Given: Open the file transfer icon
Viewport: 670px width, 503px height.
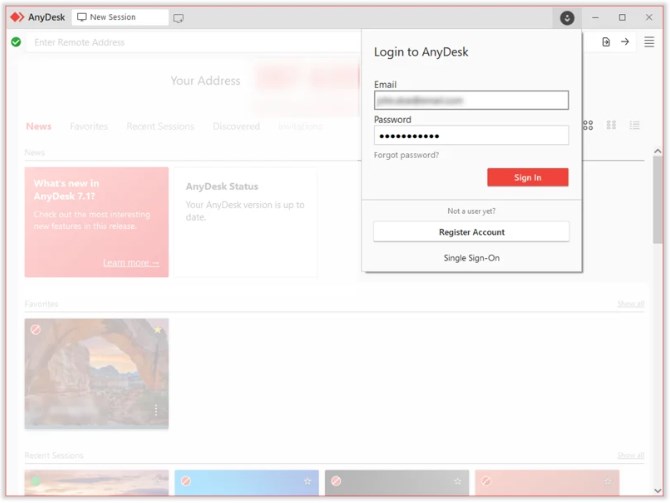Looking at the screenshot, I should [x=606, y=42].
